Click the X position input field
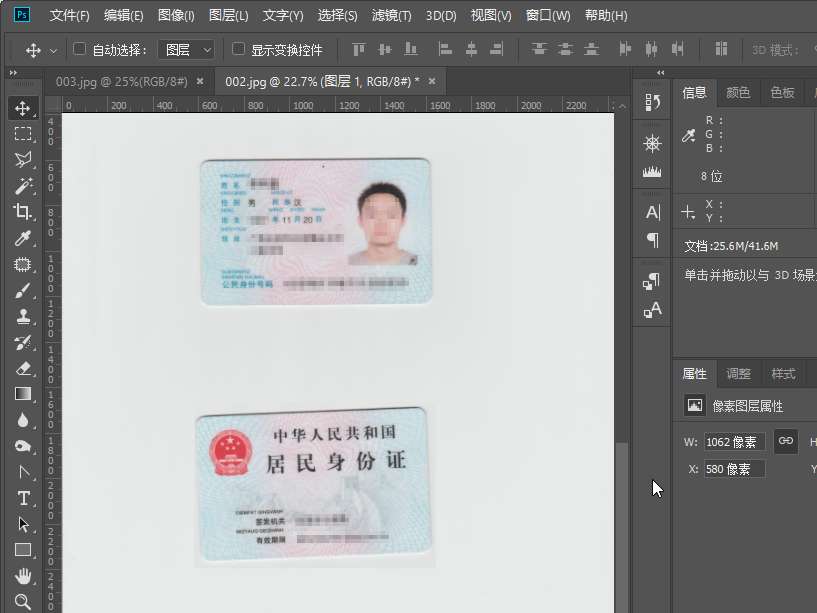The image size is (817, 613). (x=735, y=469)
